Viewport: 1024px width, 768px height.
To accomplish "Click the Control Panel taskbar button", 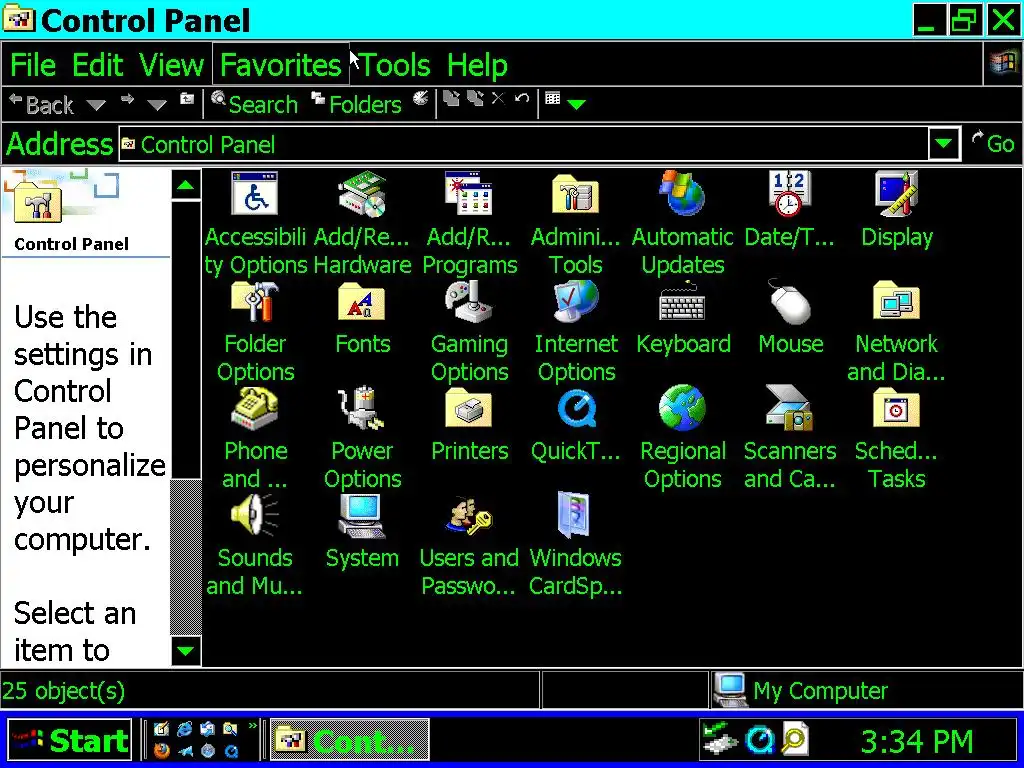I will tap(350, 740).
